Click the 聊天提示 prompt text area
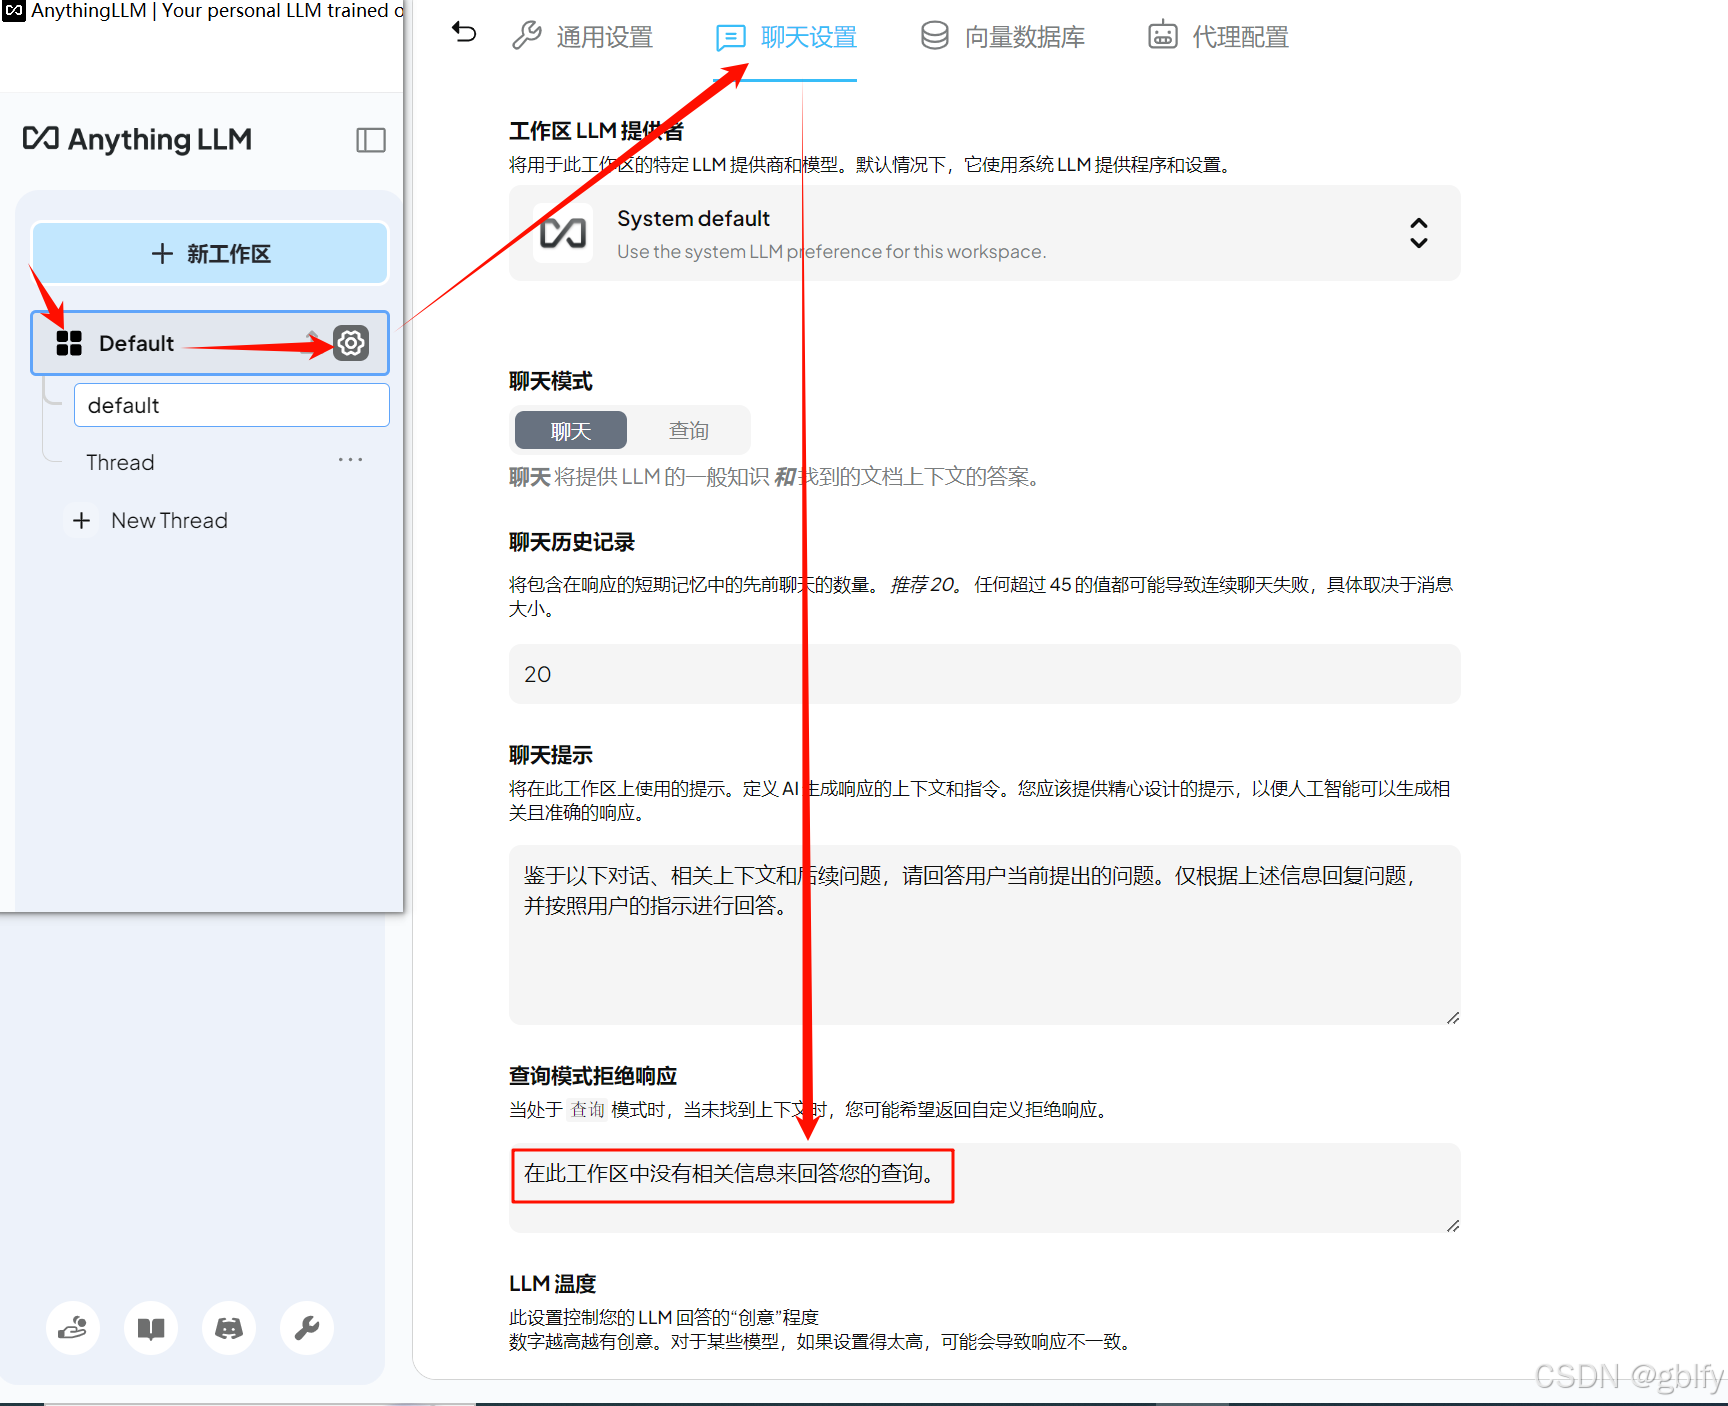1728x1406 pixels. click(x=984, y=935)
